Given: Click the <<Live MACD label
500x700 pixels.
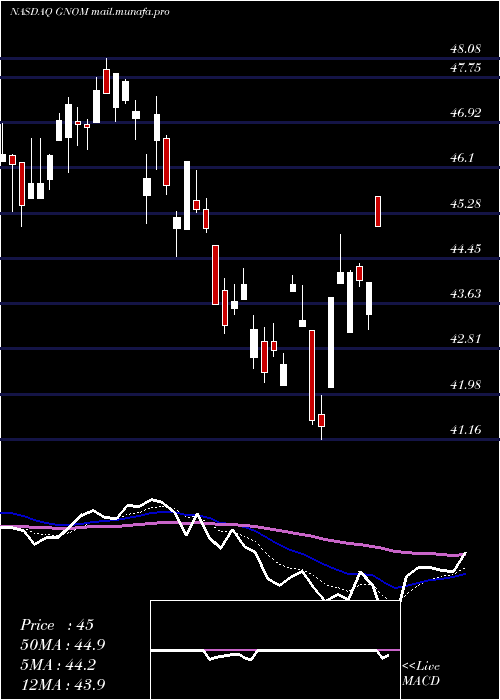Looking at the screenshot, I should click(x=421, y=674).
